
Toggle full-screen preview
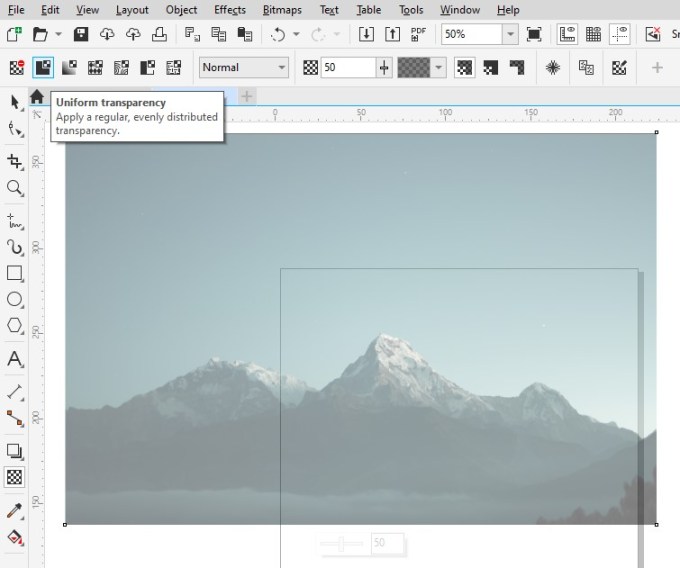point(534,34)
